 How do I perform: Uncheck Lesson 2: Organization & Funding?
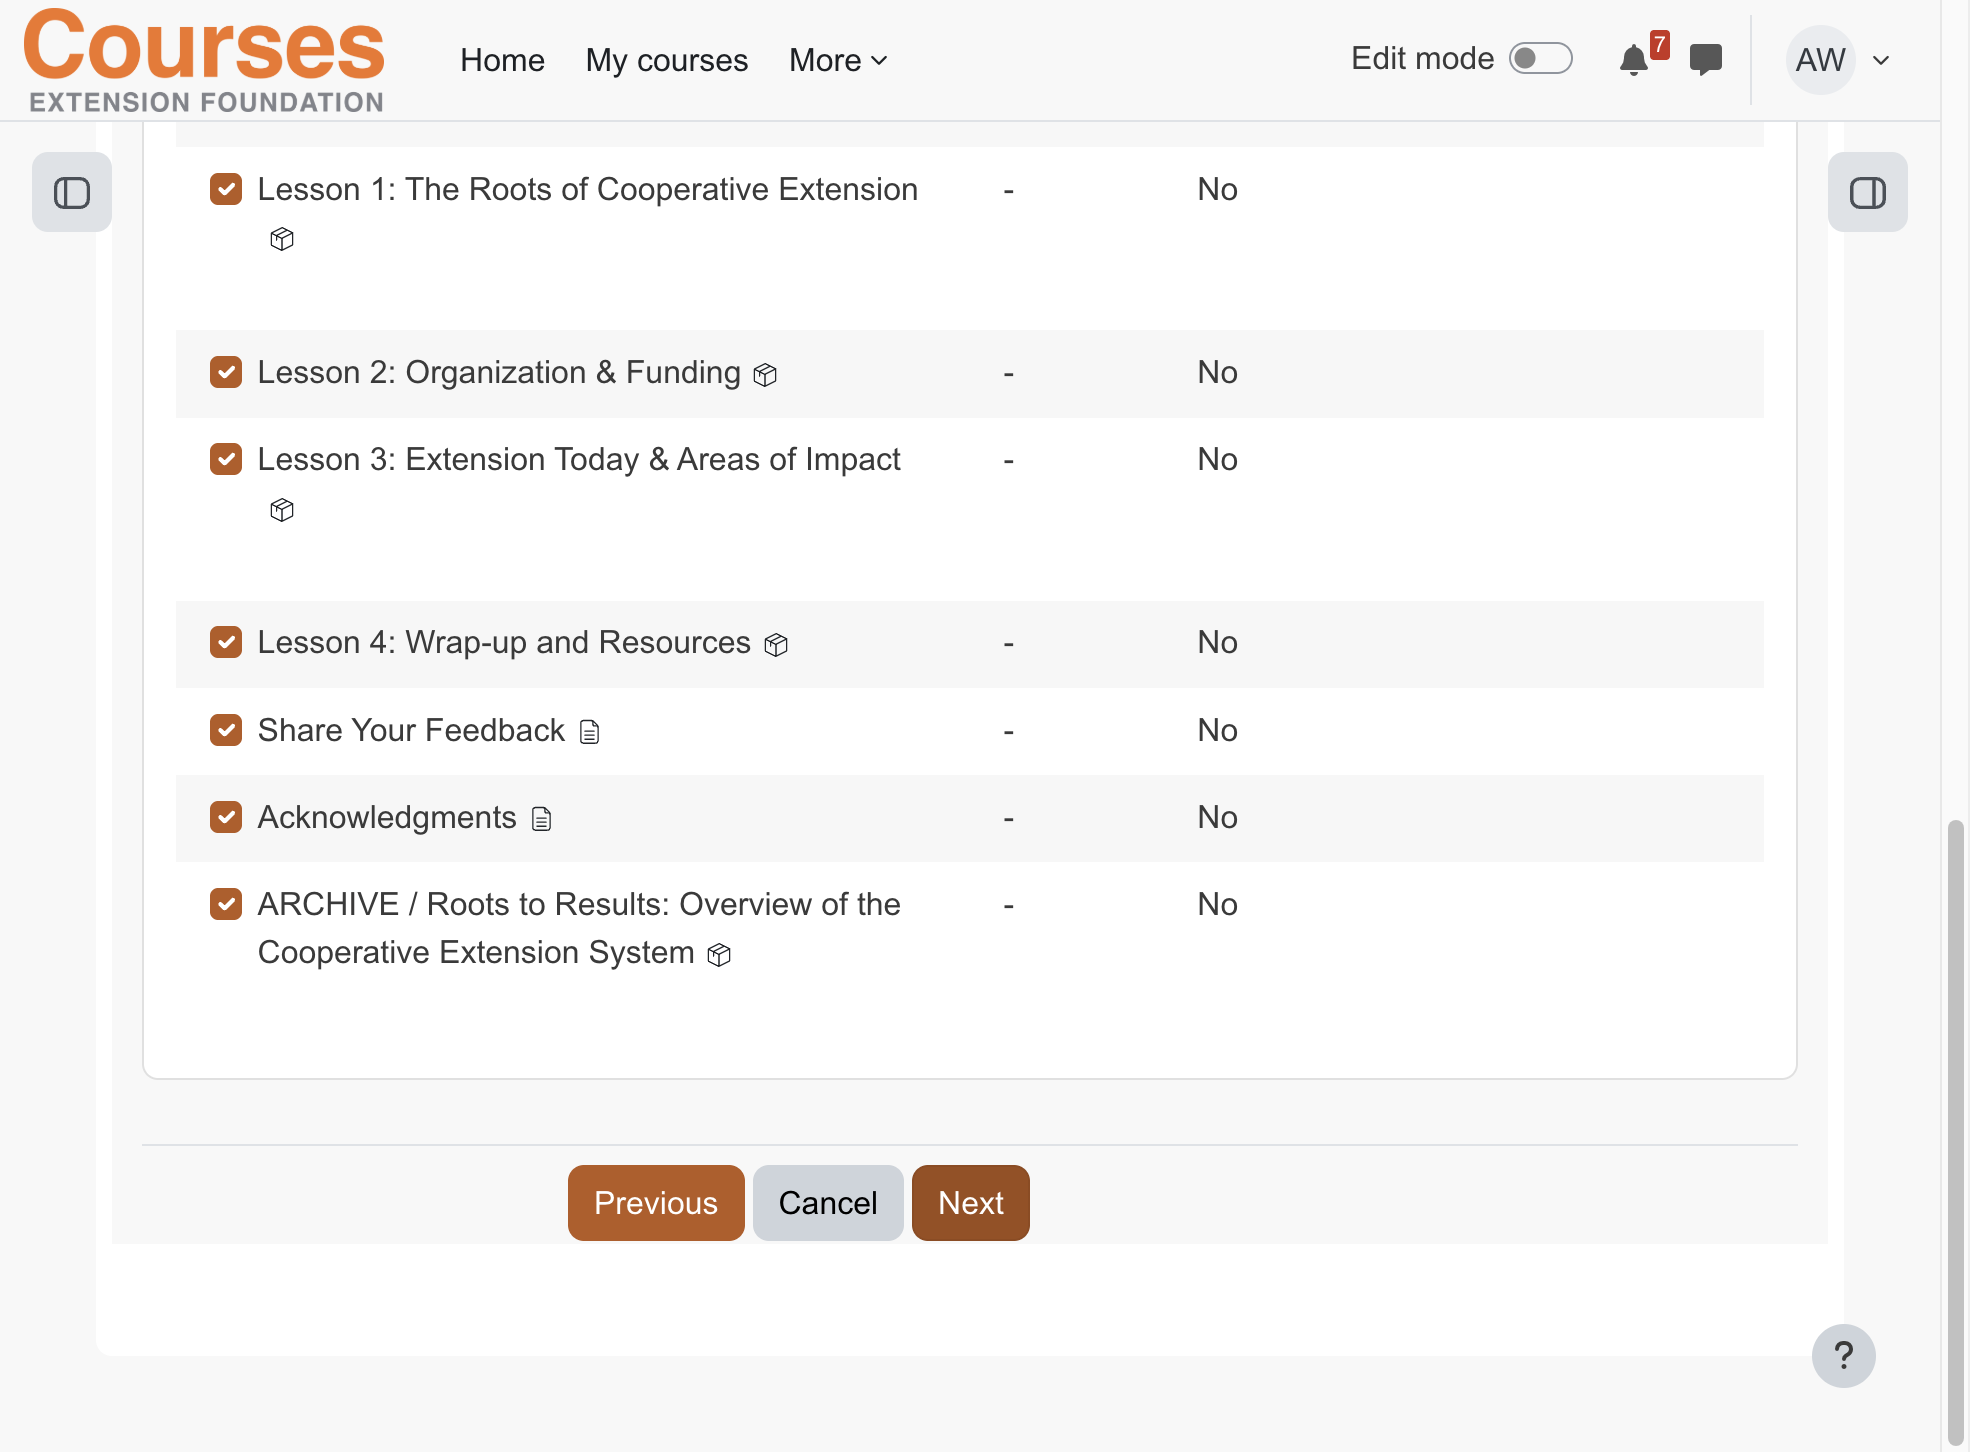(x=226, y=372)
